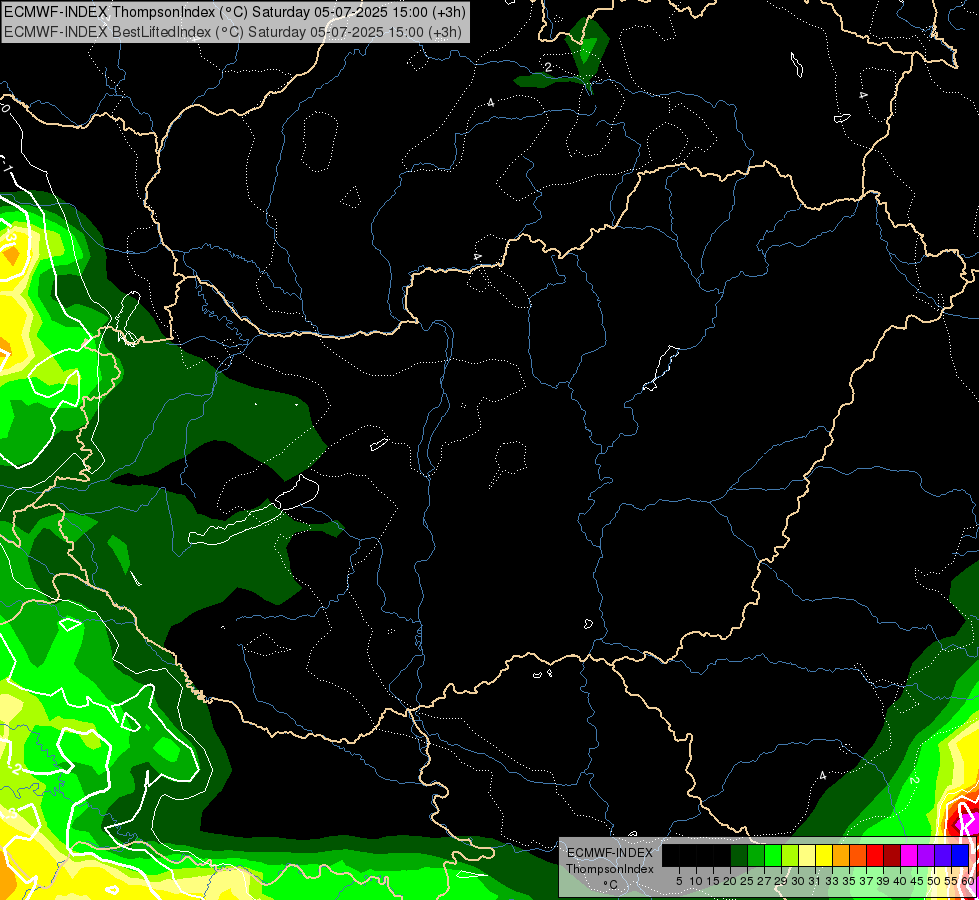
Task: Pick the bright green 27–29 legend swatch
Action: pyautogui.click(x=773, y=855)
